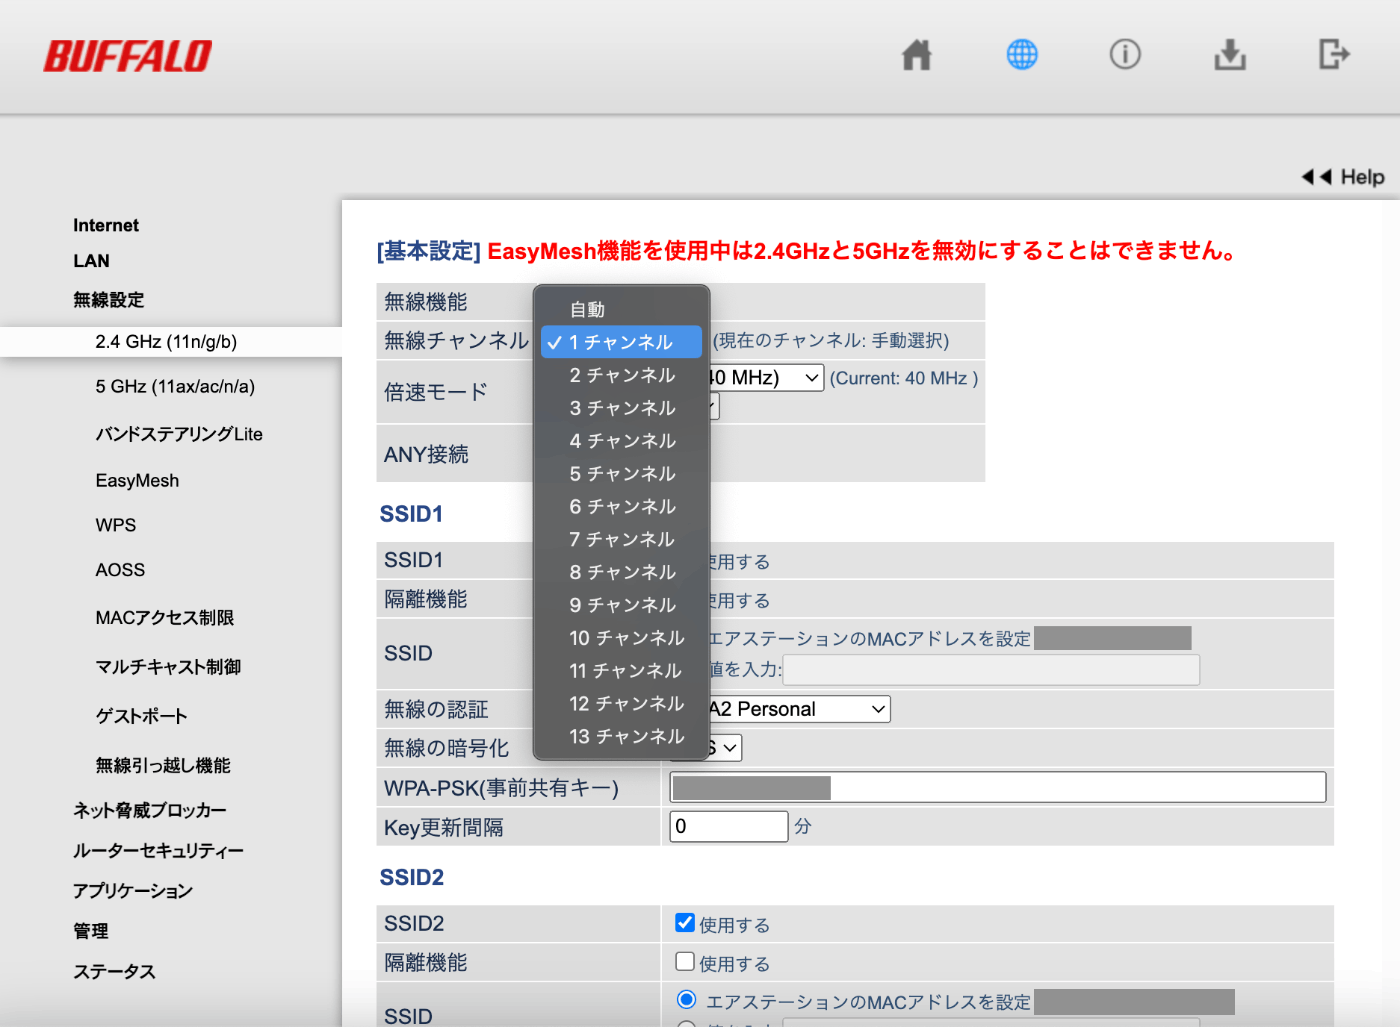Select 1 チャンネル option

click(x=621, y=342)
